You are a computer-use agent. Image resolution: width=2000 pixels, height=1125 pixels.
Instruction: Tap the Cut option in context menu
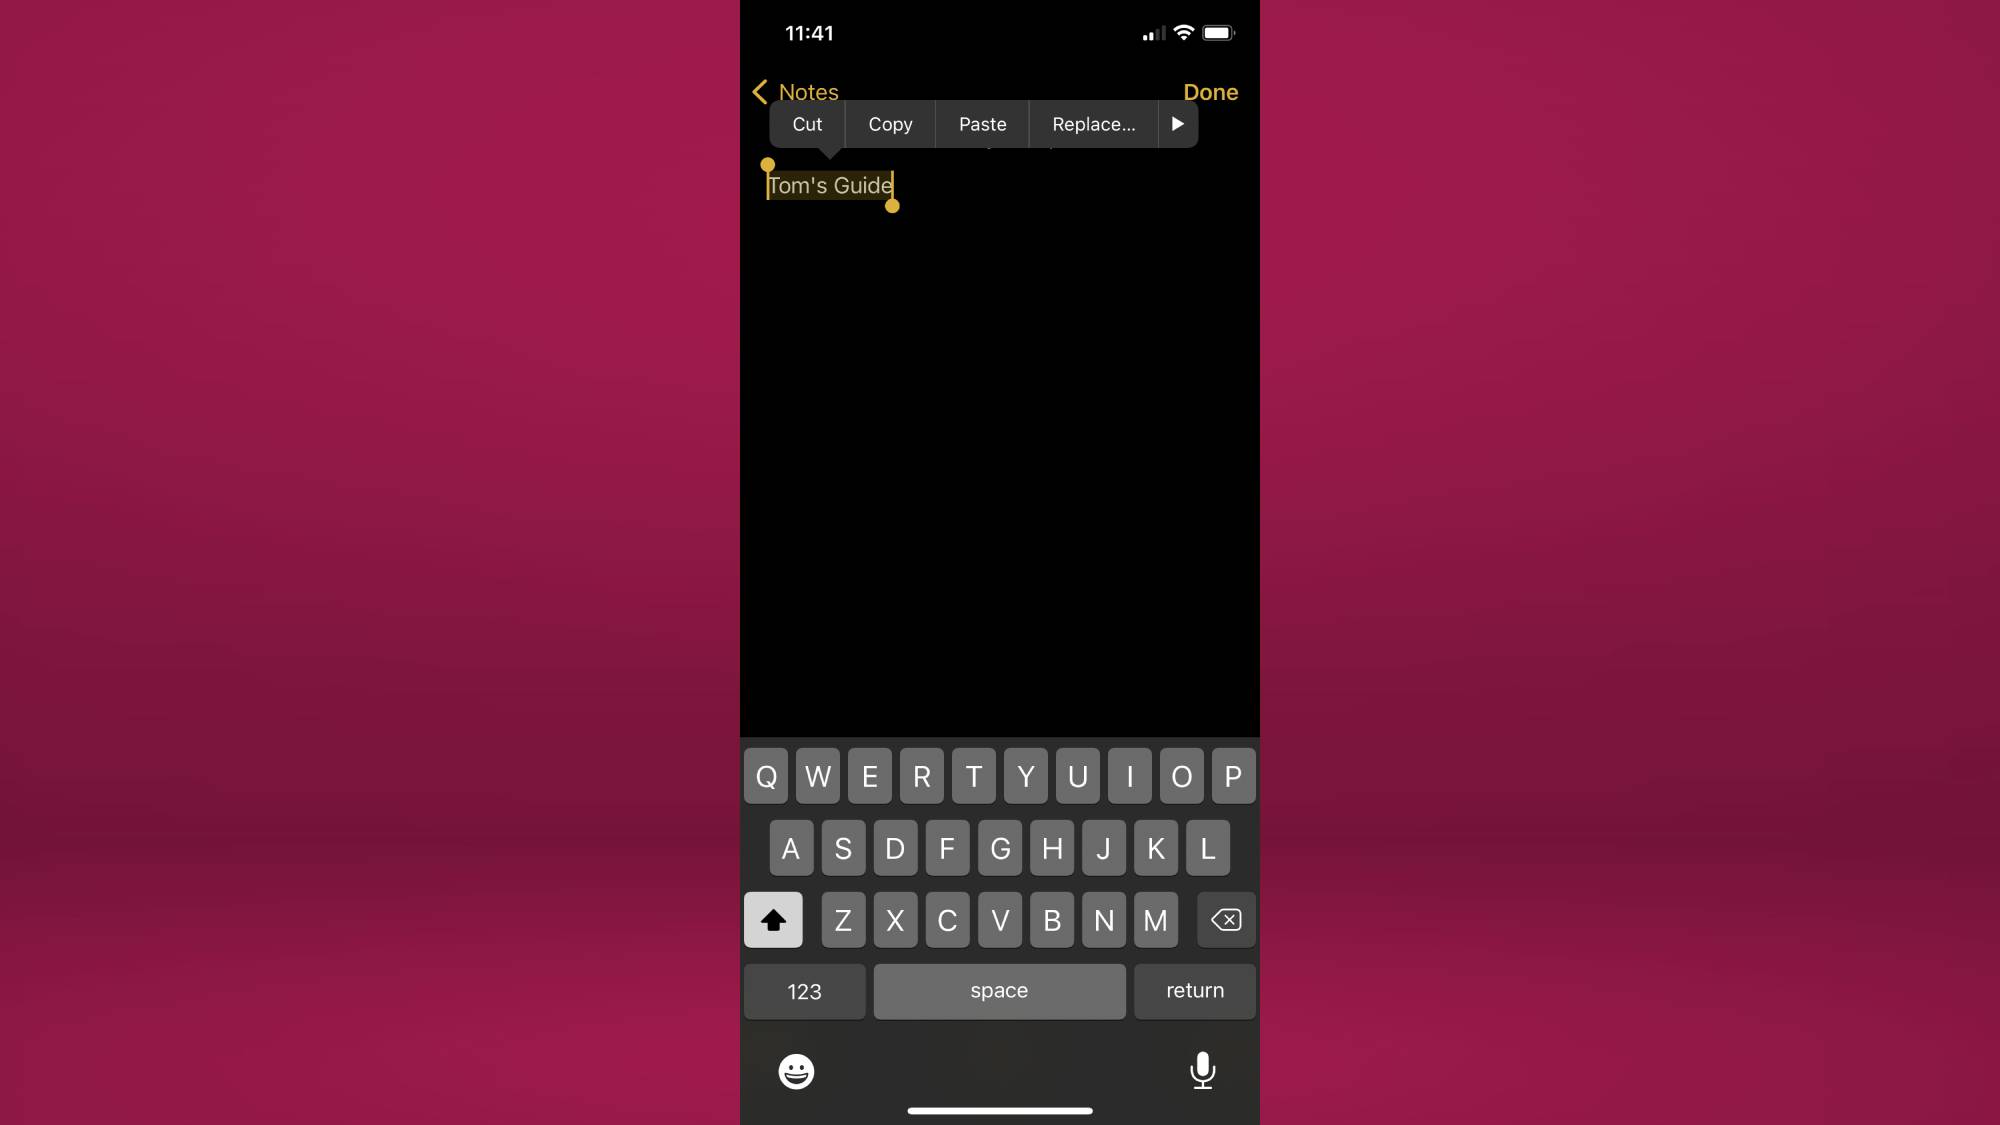pos(806,124)
